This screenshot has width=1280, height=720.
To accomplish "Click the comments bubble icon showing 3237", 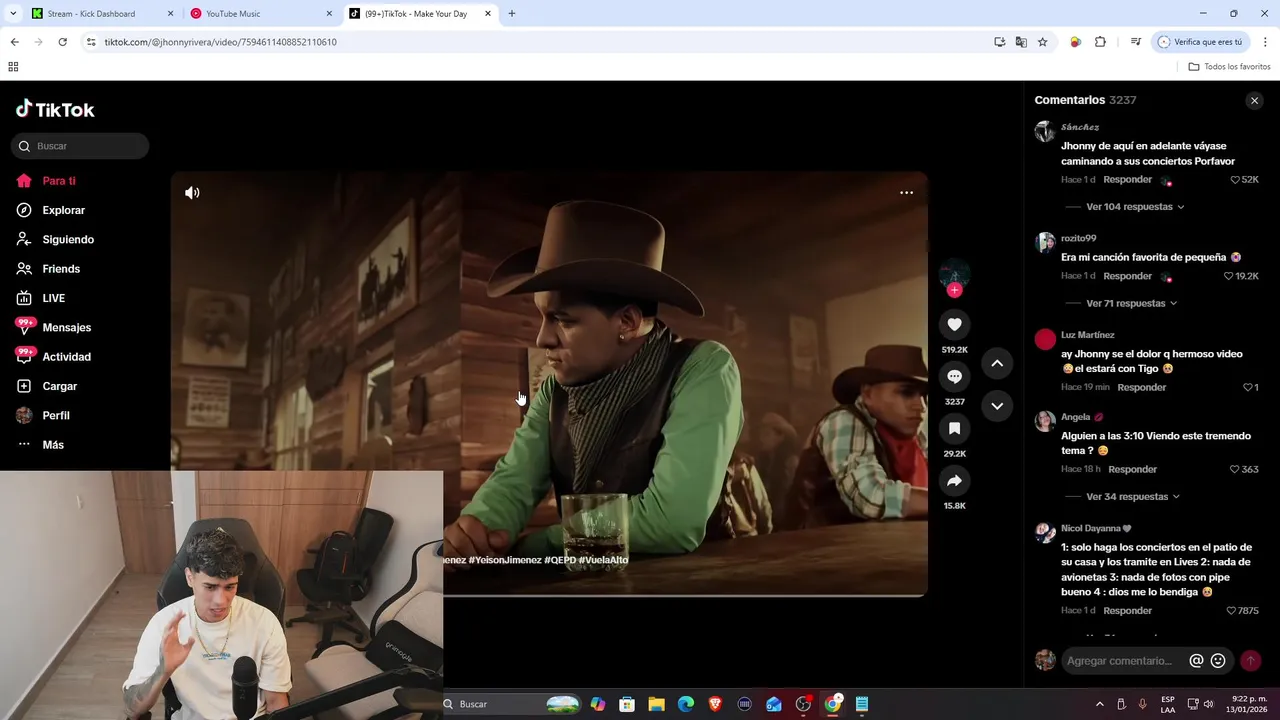I will [x=954, y=377].
